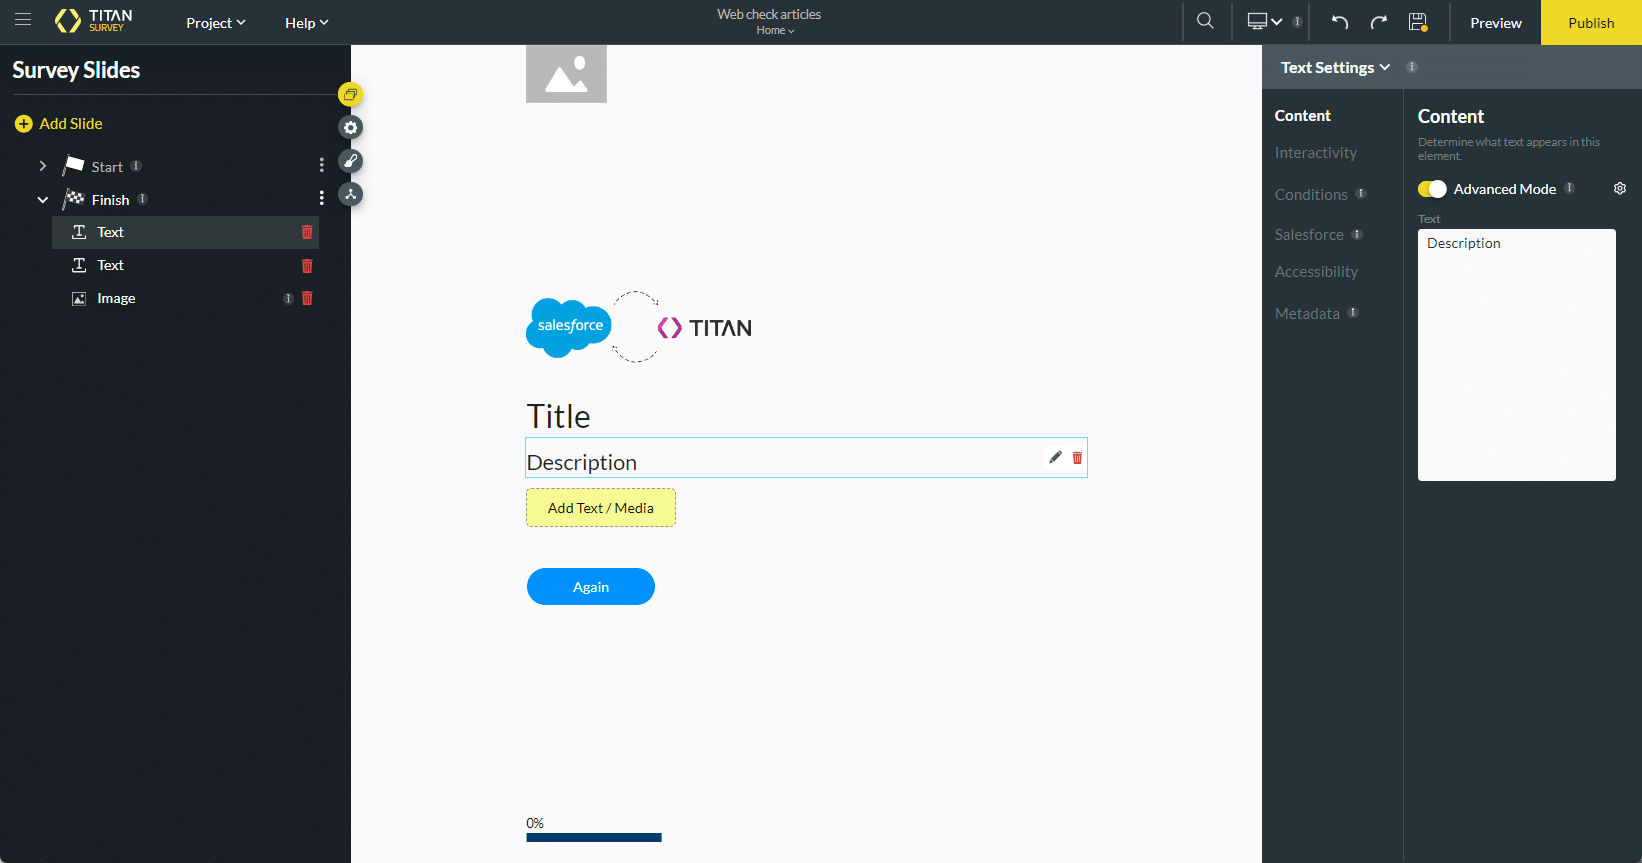Switch to the Conditions tab
This screenshot has width=1642, height=863.
(1311, 195)
